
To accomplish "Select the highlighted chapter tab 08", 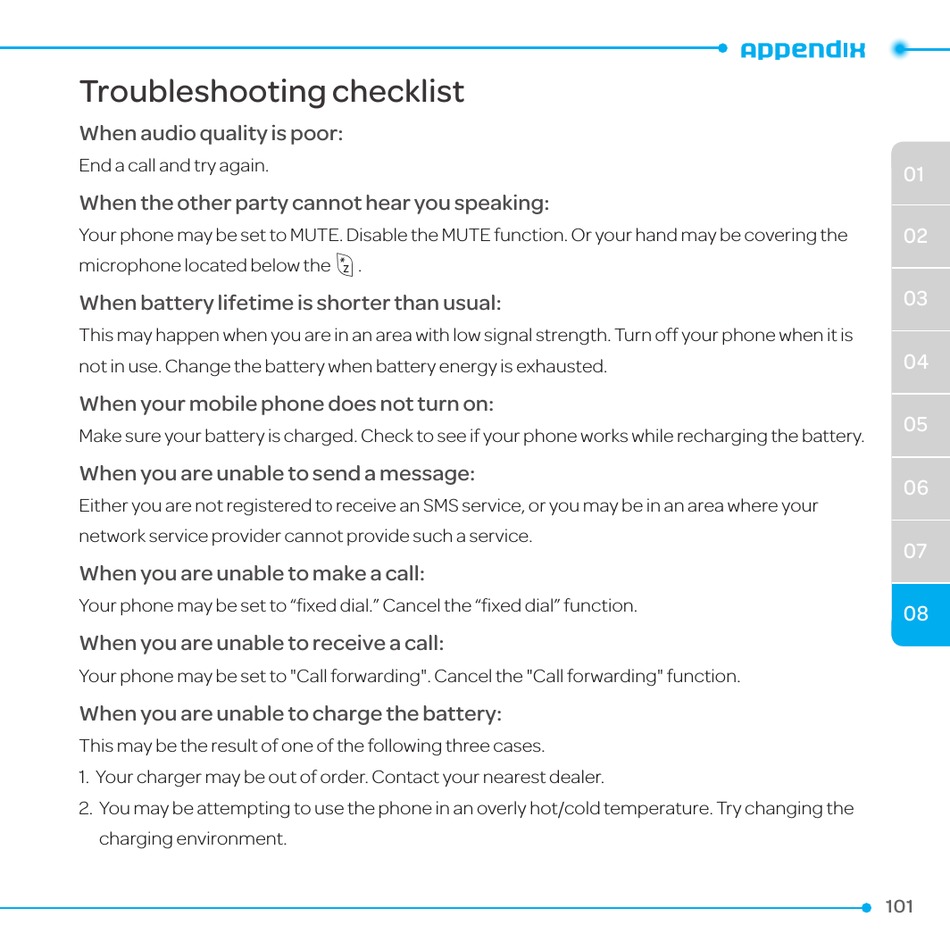I will [x=915, y=613].
